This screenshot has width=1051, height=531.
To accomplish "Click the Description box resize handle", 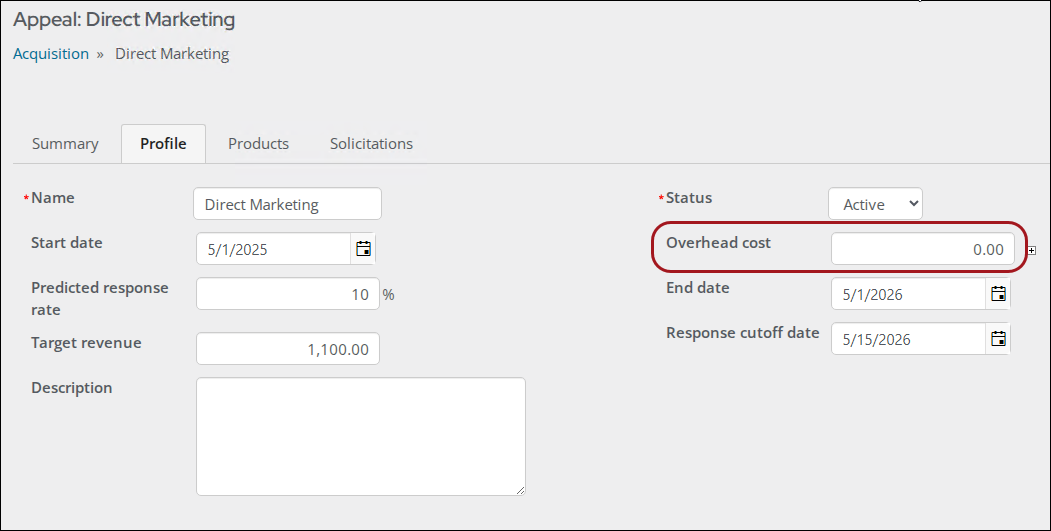I will pos(521,491).
